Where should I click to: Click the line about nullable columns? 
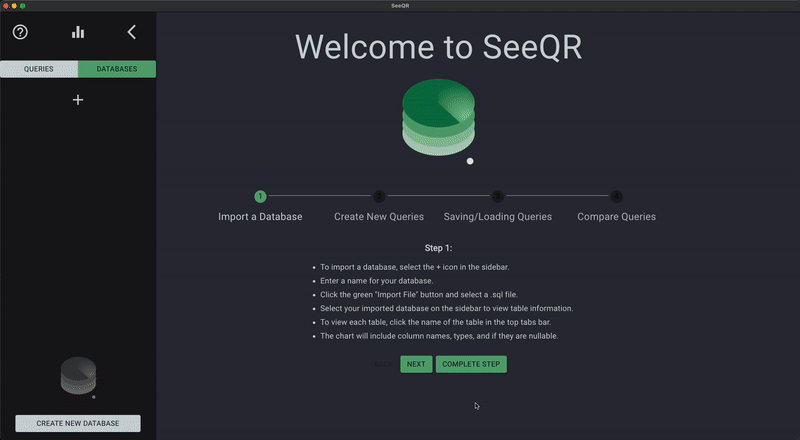pos(439,336)
